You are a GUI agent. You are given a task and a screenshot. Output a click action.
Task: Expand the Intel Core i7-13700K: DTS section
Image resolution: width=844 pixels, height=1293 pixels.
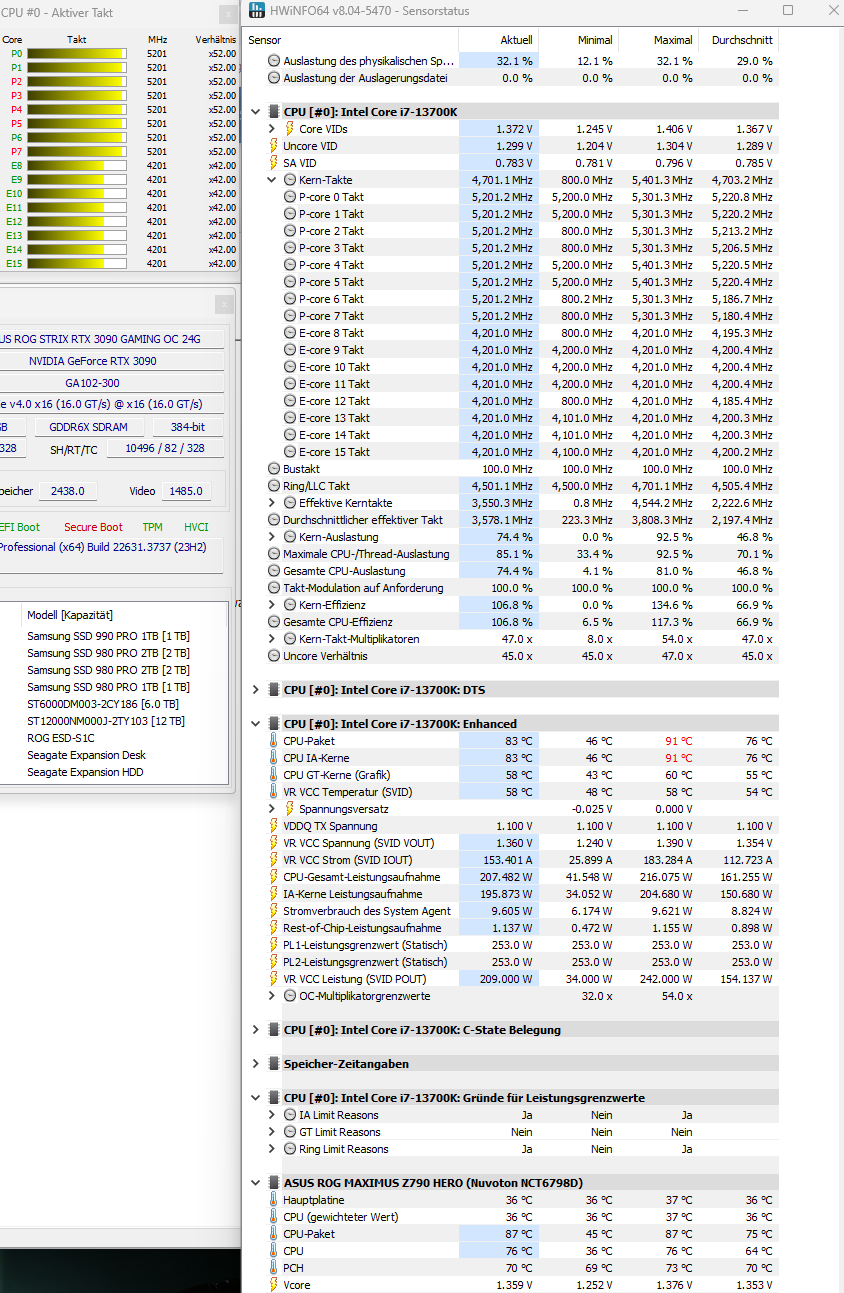click(256, 690)
